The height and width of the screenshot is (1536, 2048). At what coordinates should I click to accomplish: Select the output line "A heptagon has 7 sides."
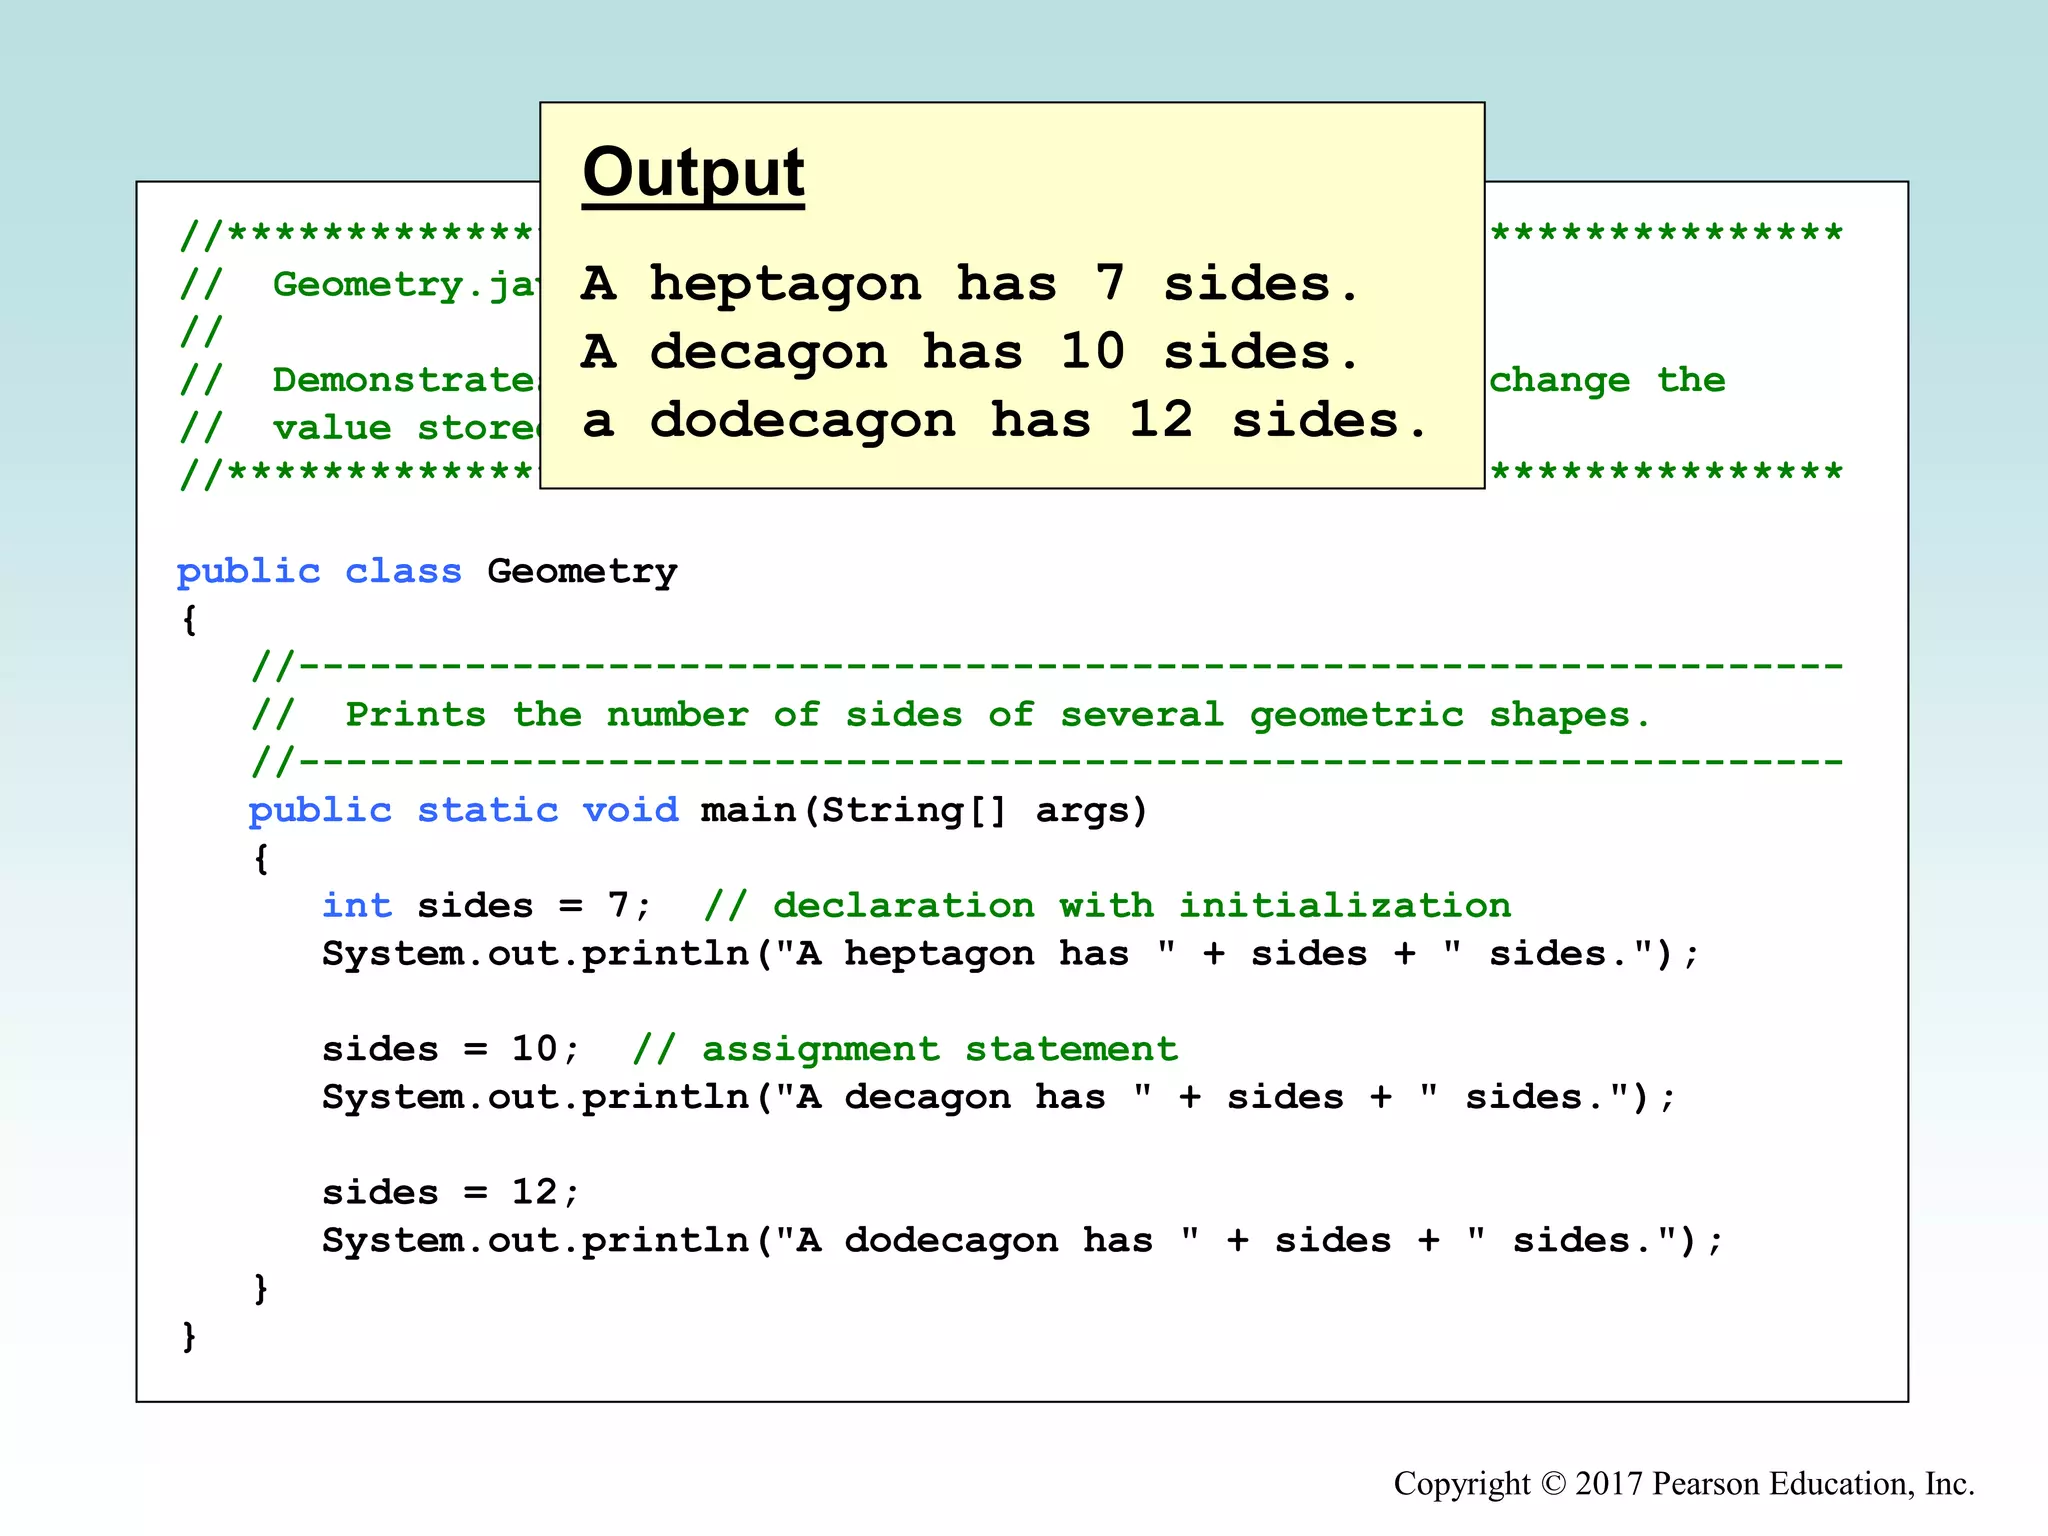[x=970, y=284]
